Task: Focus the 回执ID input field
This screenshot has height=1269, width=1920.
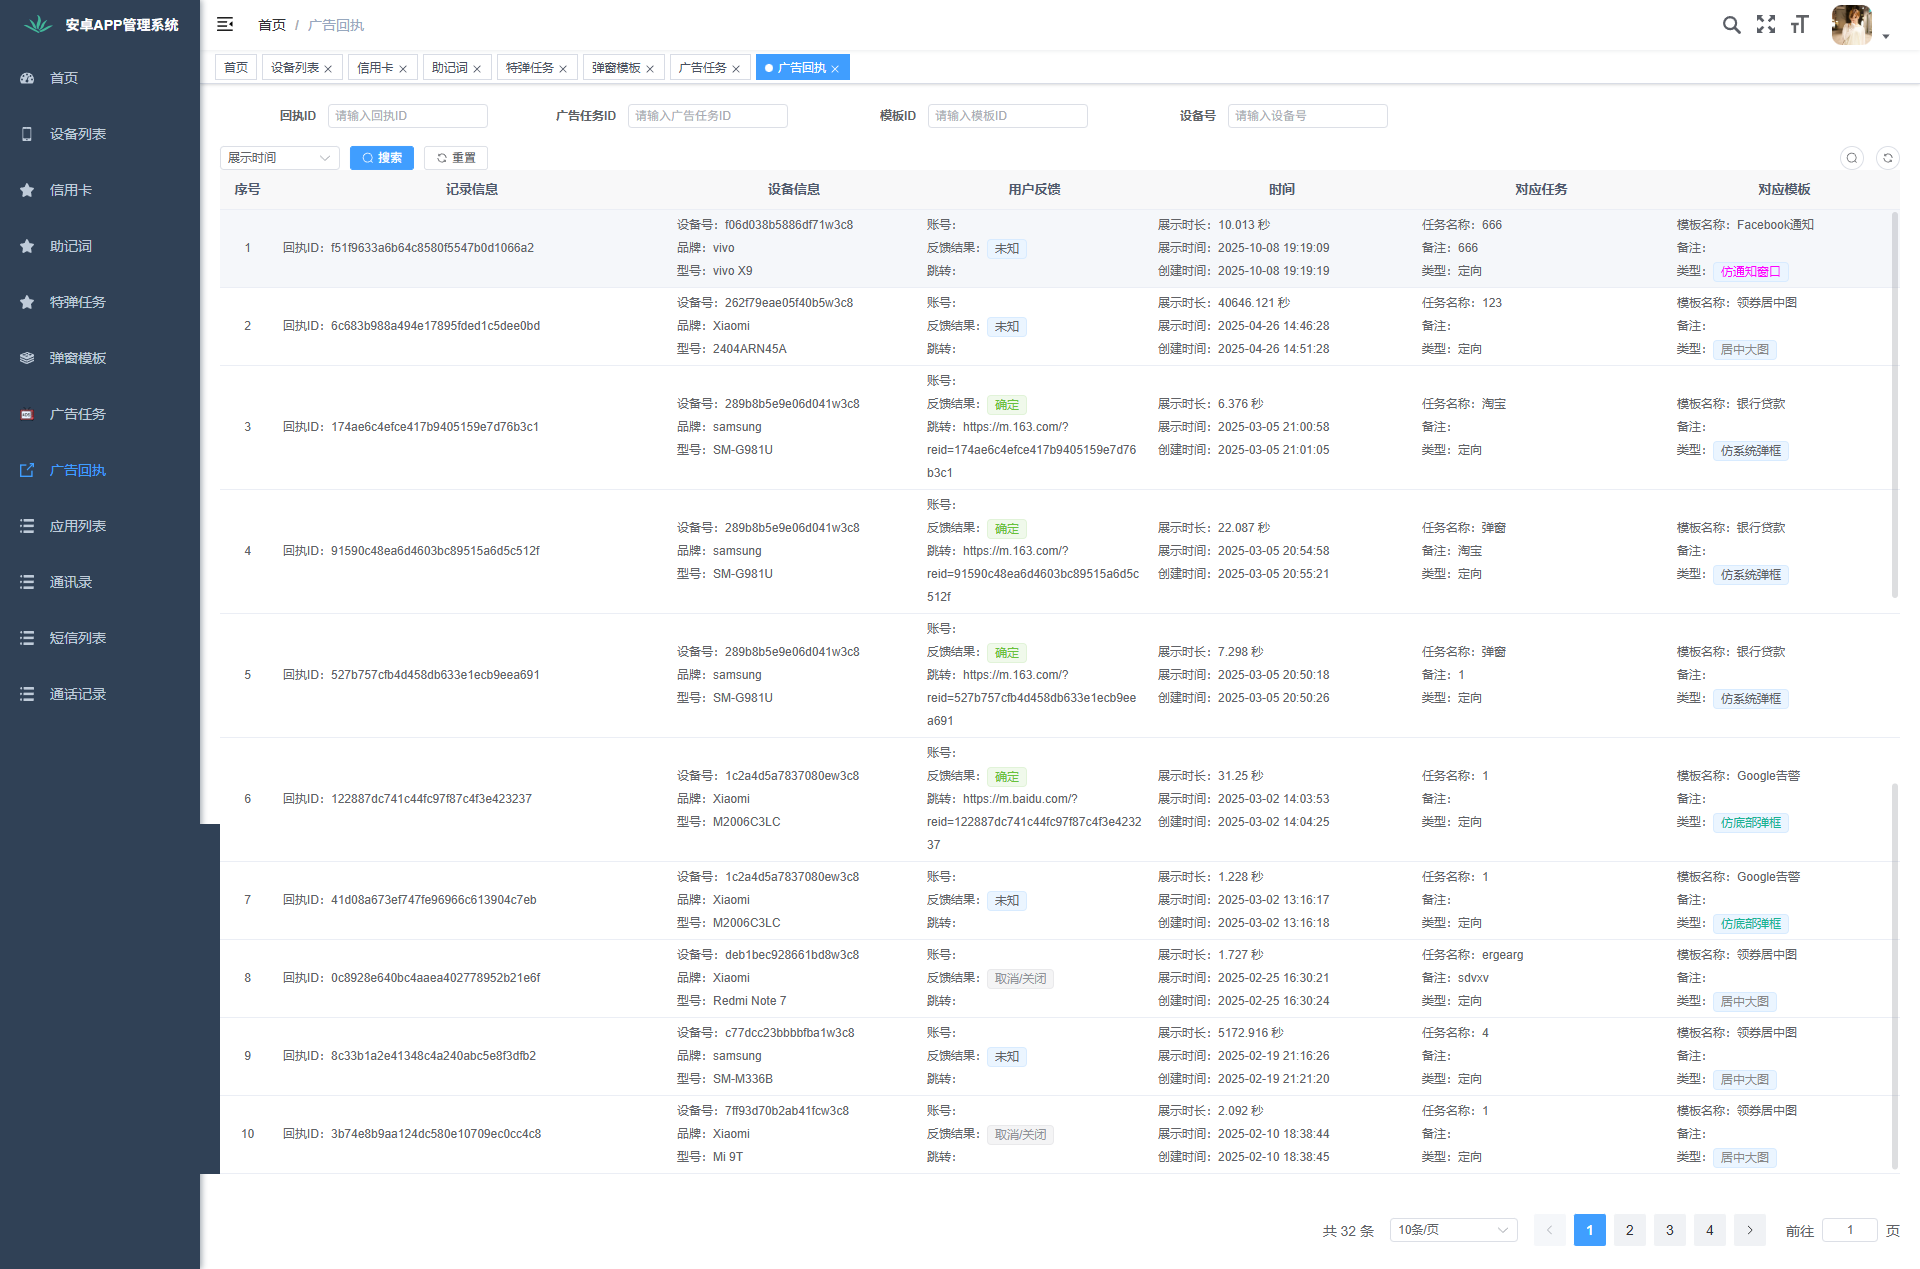Action: tap(408, 116)
